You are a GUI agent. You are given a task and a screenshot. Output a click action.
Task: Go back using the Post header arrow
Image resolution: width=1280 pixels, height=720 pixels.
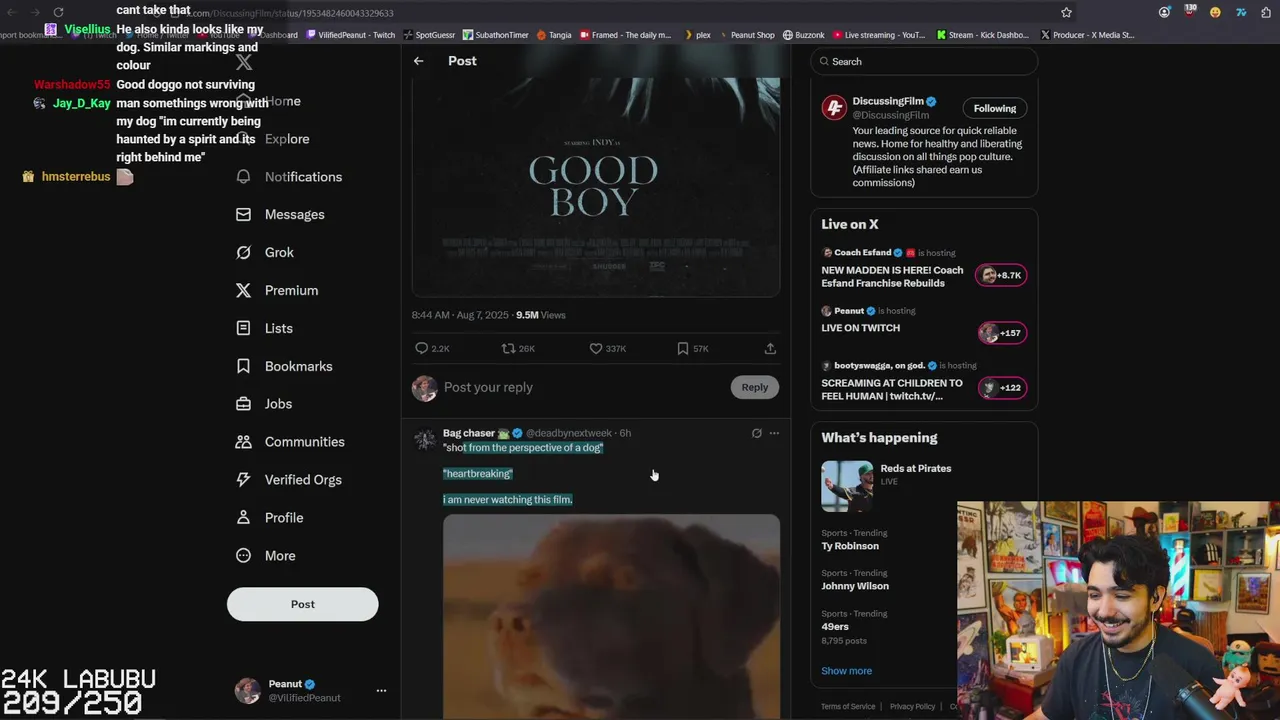(x=418, y=61)
